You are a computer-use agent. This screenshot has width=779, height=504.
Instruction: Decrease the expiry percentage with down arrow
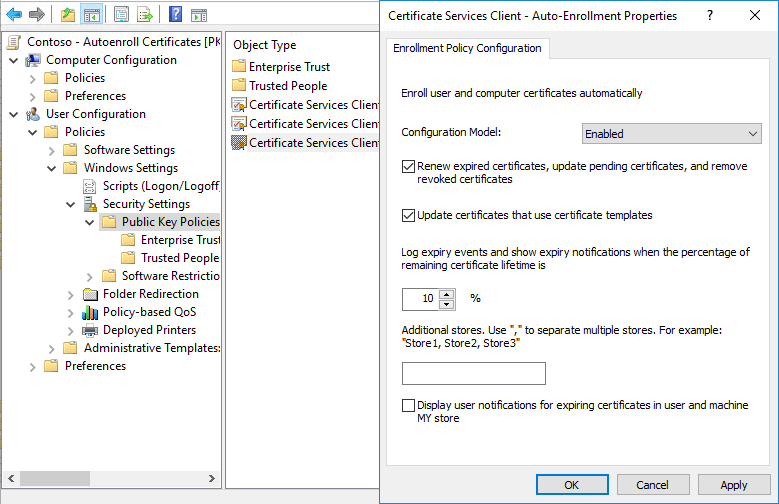click(447, 304)
